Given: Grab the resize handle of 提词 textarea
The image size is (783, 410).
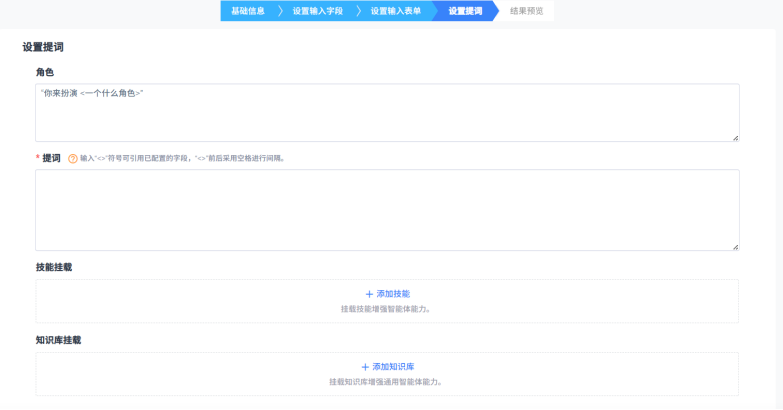Looking at the screenshot, I should coord(736,247).
